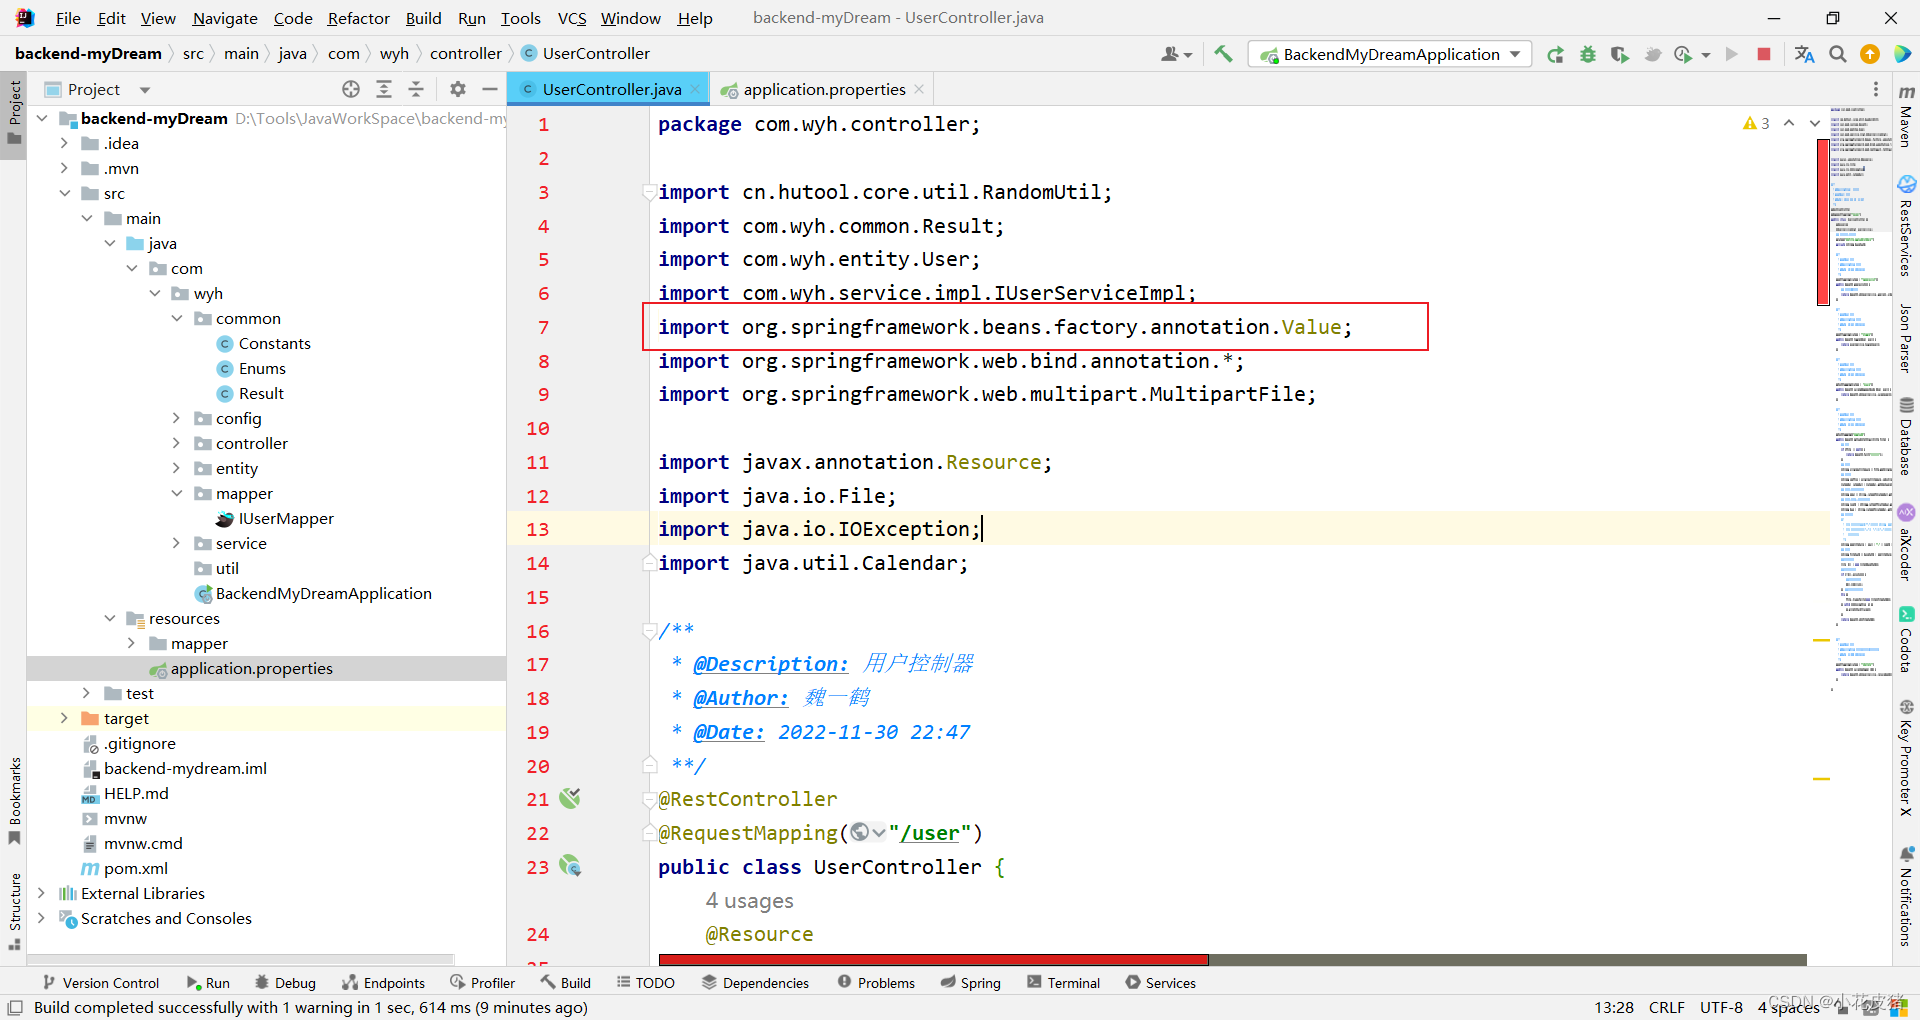Viewport: 1920px width, 1020px height.
Task: Open the Refactor menu
Action: coord(358,18)
